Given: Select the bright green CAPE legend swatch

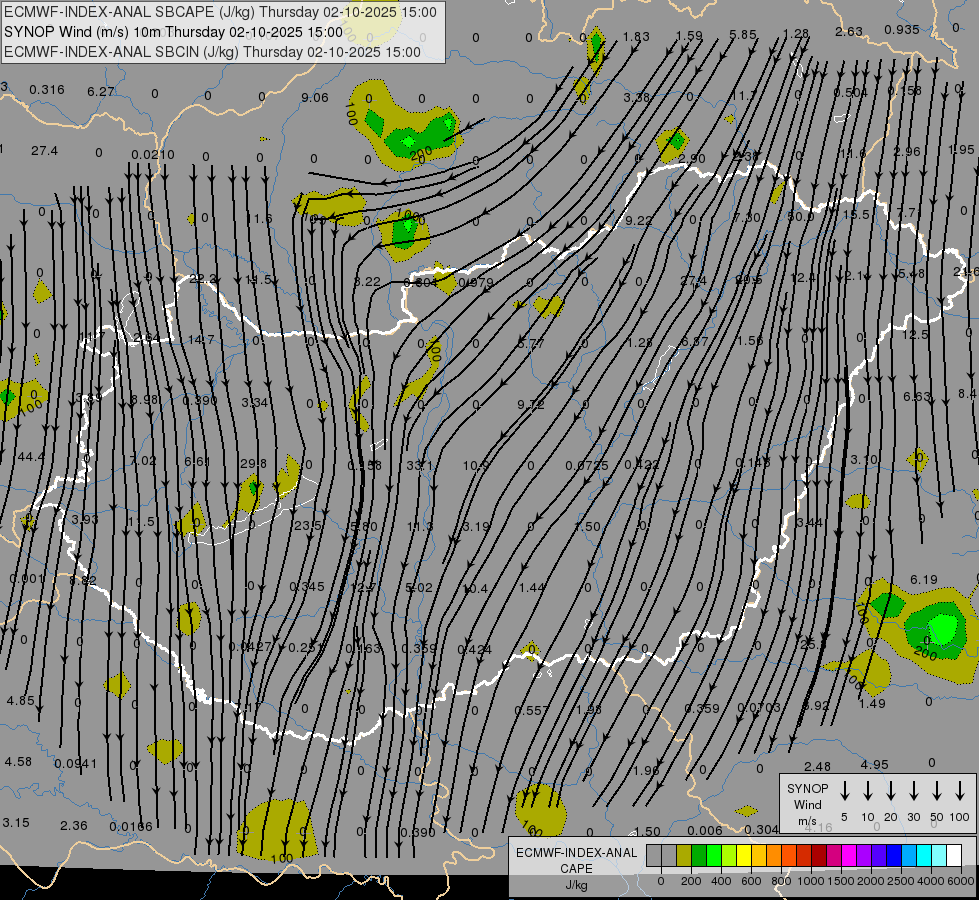Looking at the screenshot, I should [x=714, y=856].
